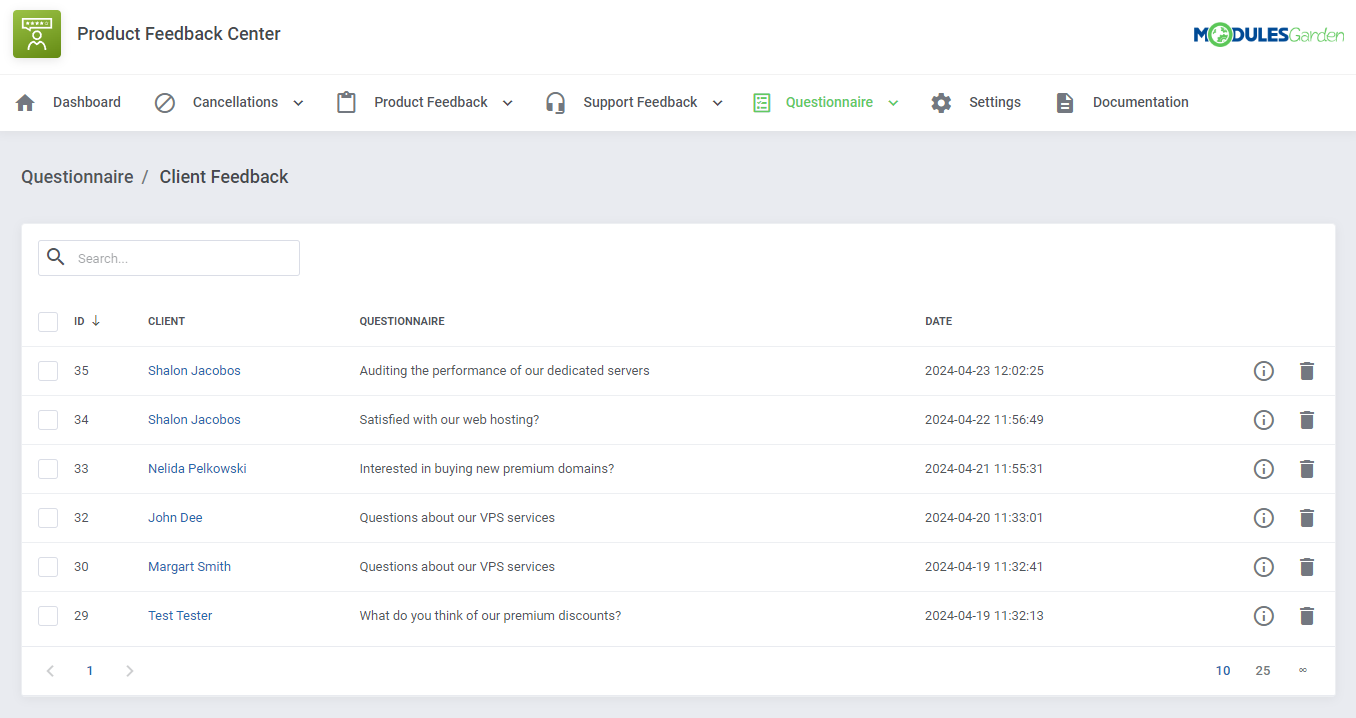Image resolution: width=1356 pixels, height=718 pixels.
Task: Check the row checkbox for ID 33
Action: click(x=47, y=468)
